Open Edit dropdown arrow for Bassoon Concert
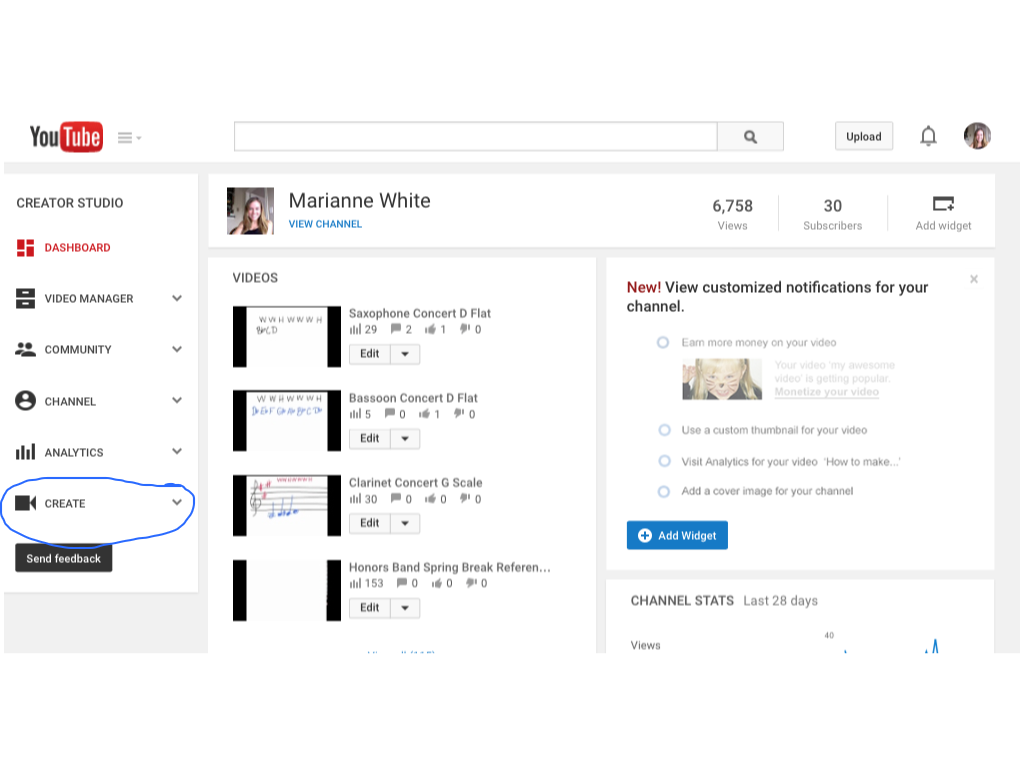 click(x=405, y=439)
